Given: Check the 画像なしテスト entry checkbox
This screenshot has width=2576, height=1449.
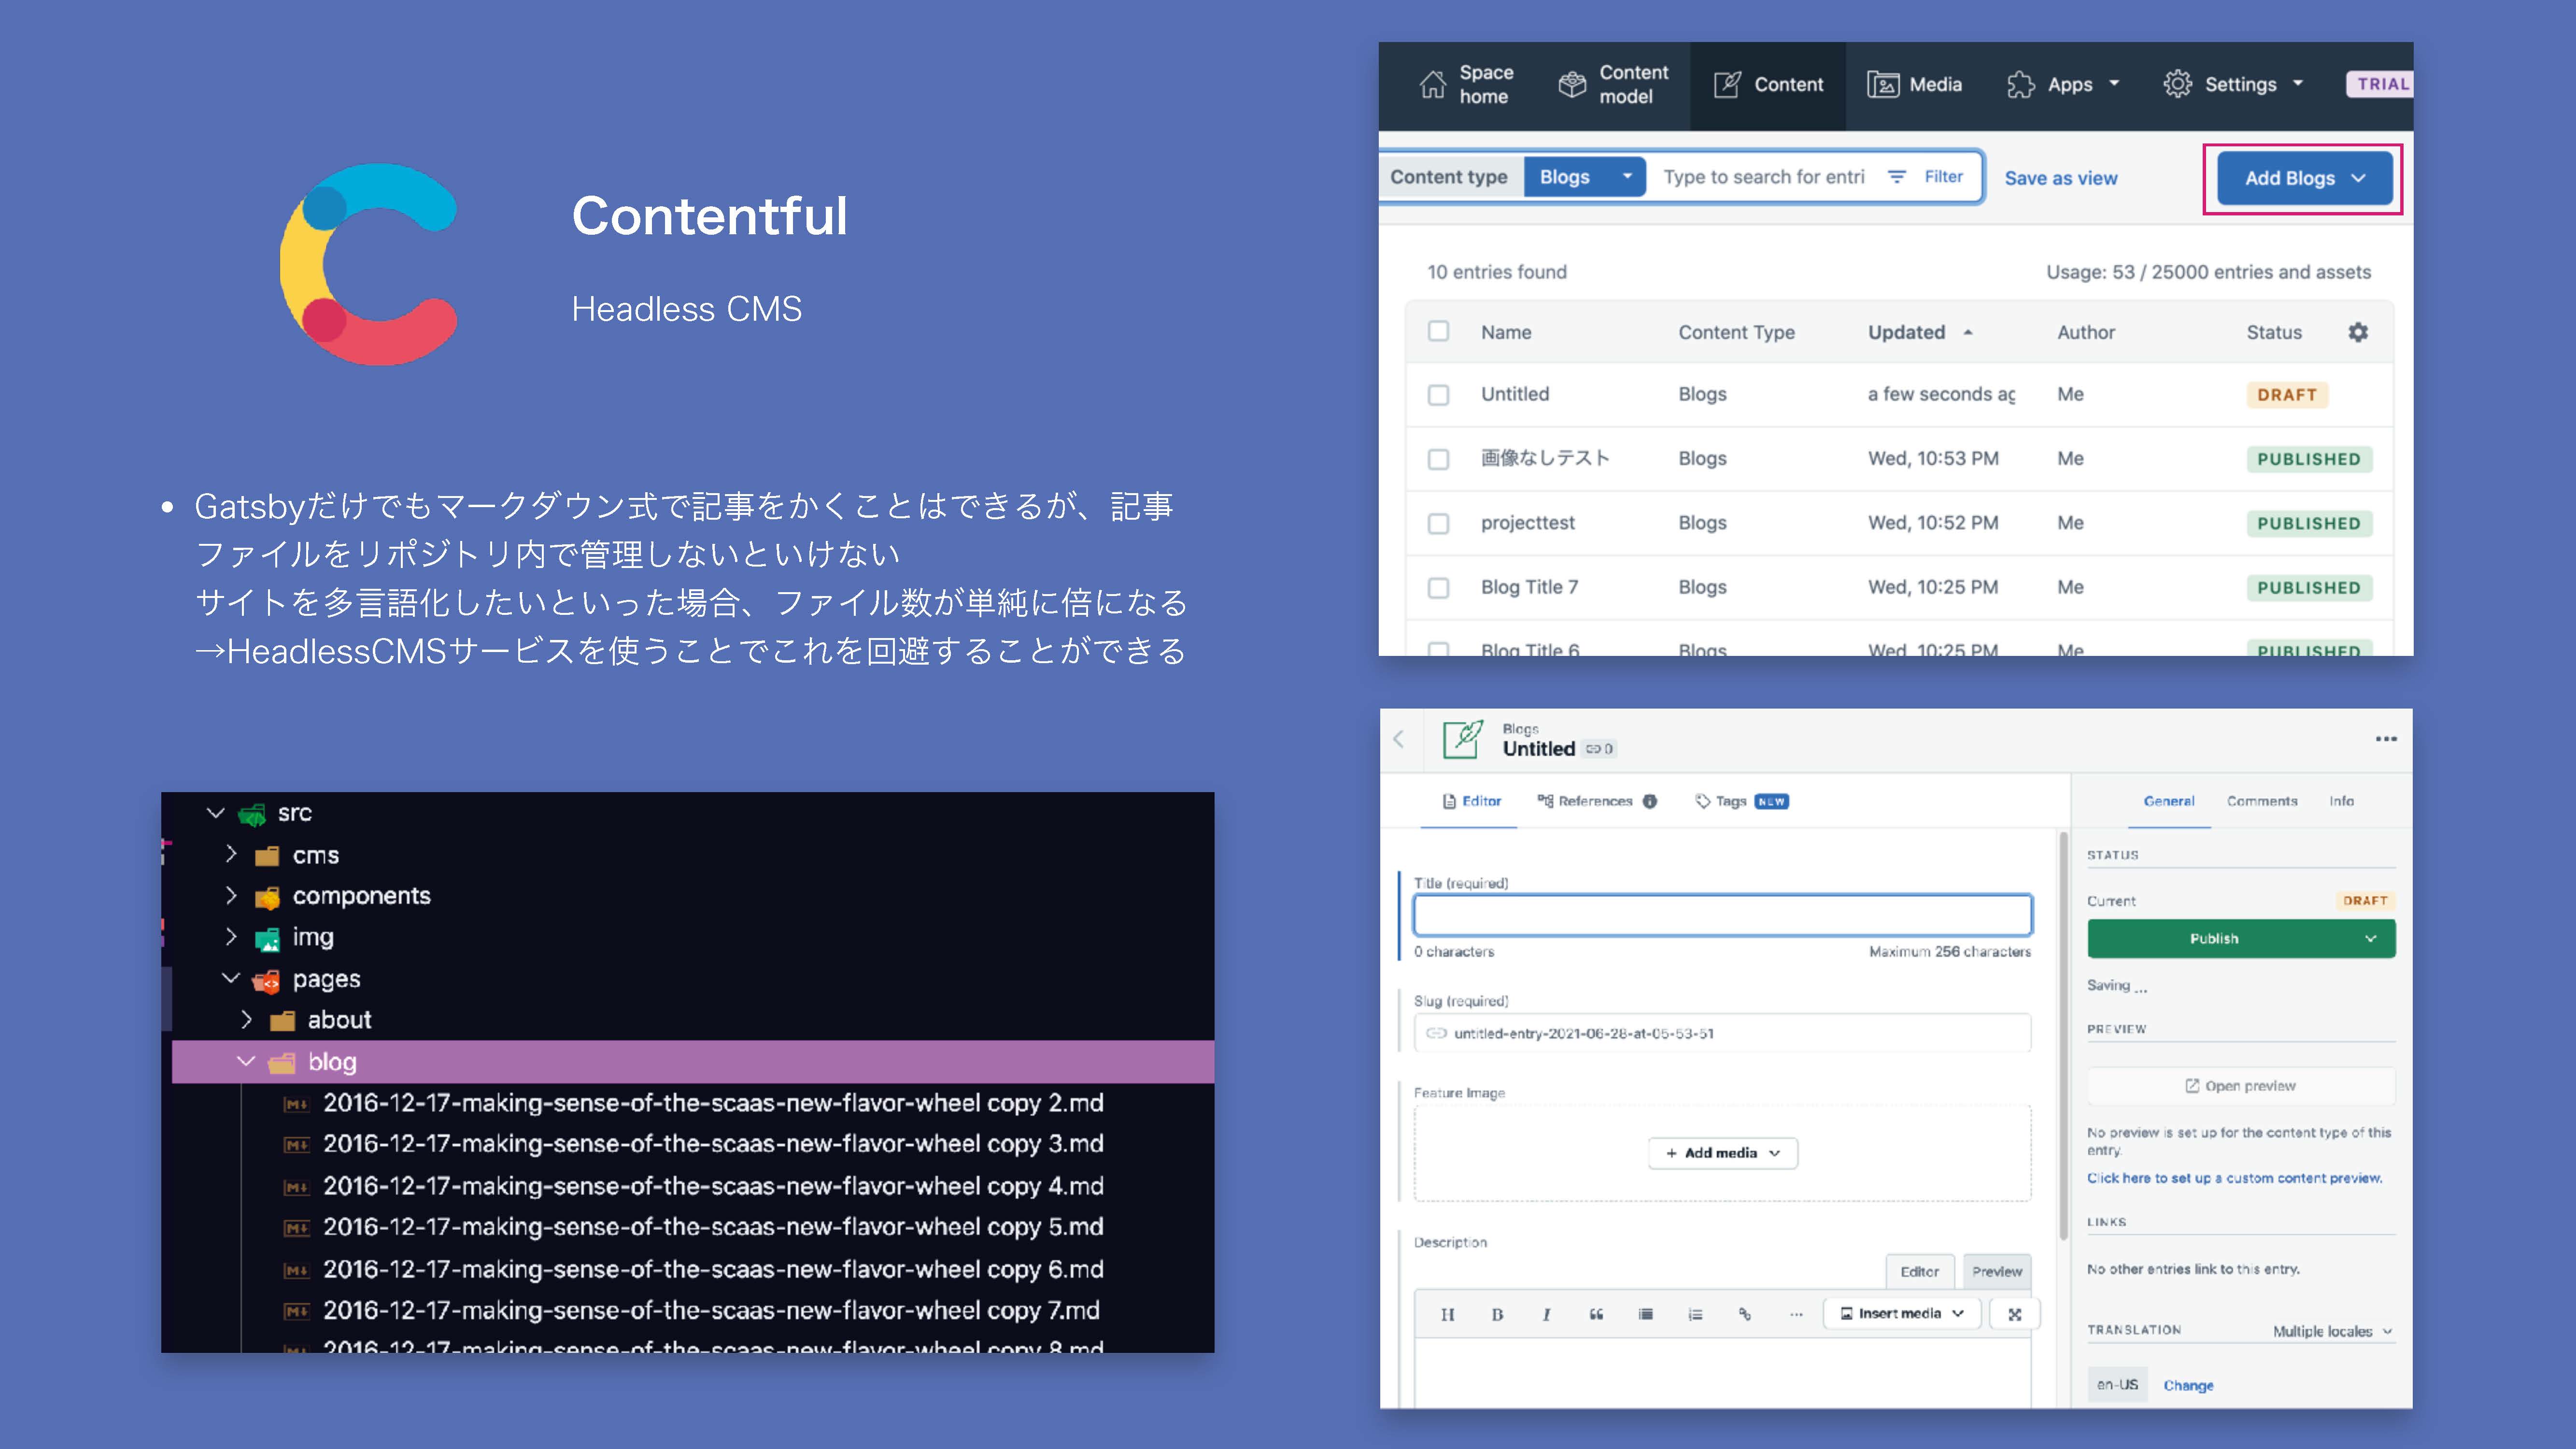Looking at the screenshot, I should pyautogui.click(x=1438, y=459).
